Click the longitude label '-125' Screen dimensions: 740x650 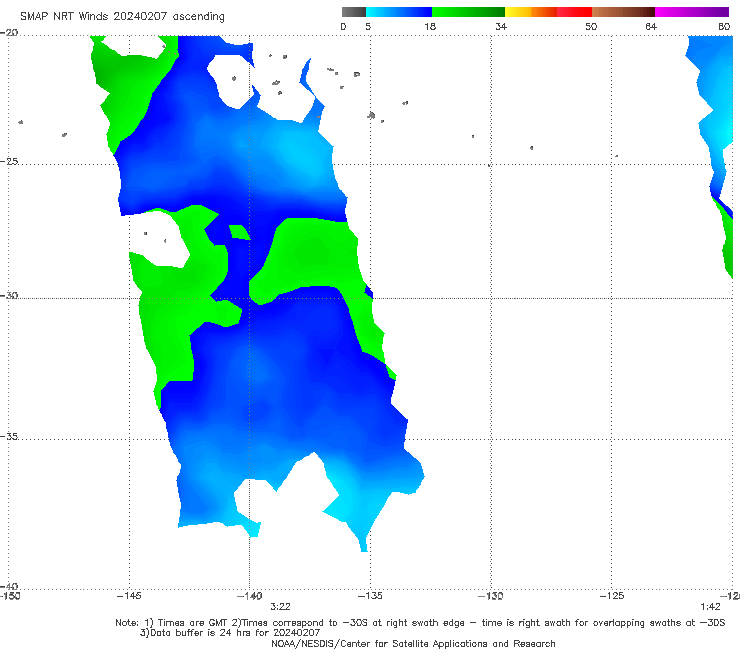pyautogui.click(x=612, y=596)
